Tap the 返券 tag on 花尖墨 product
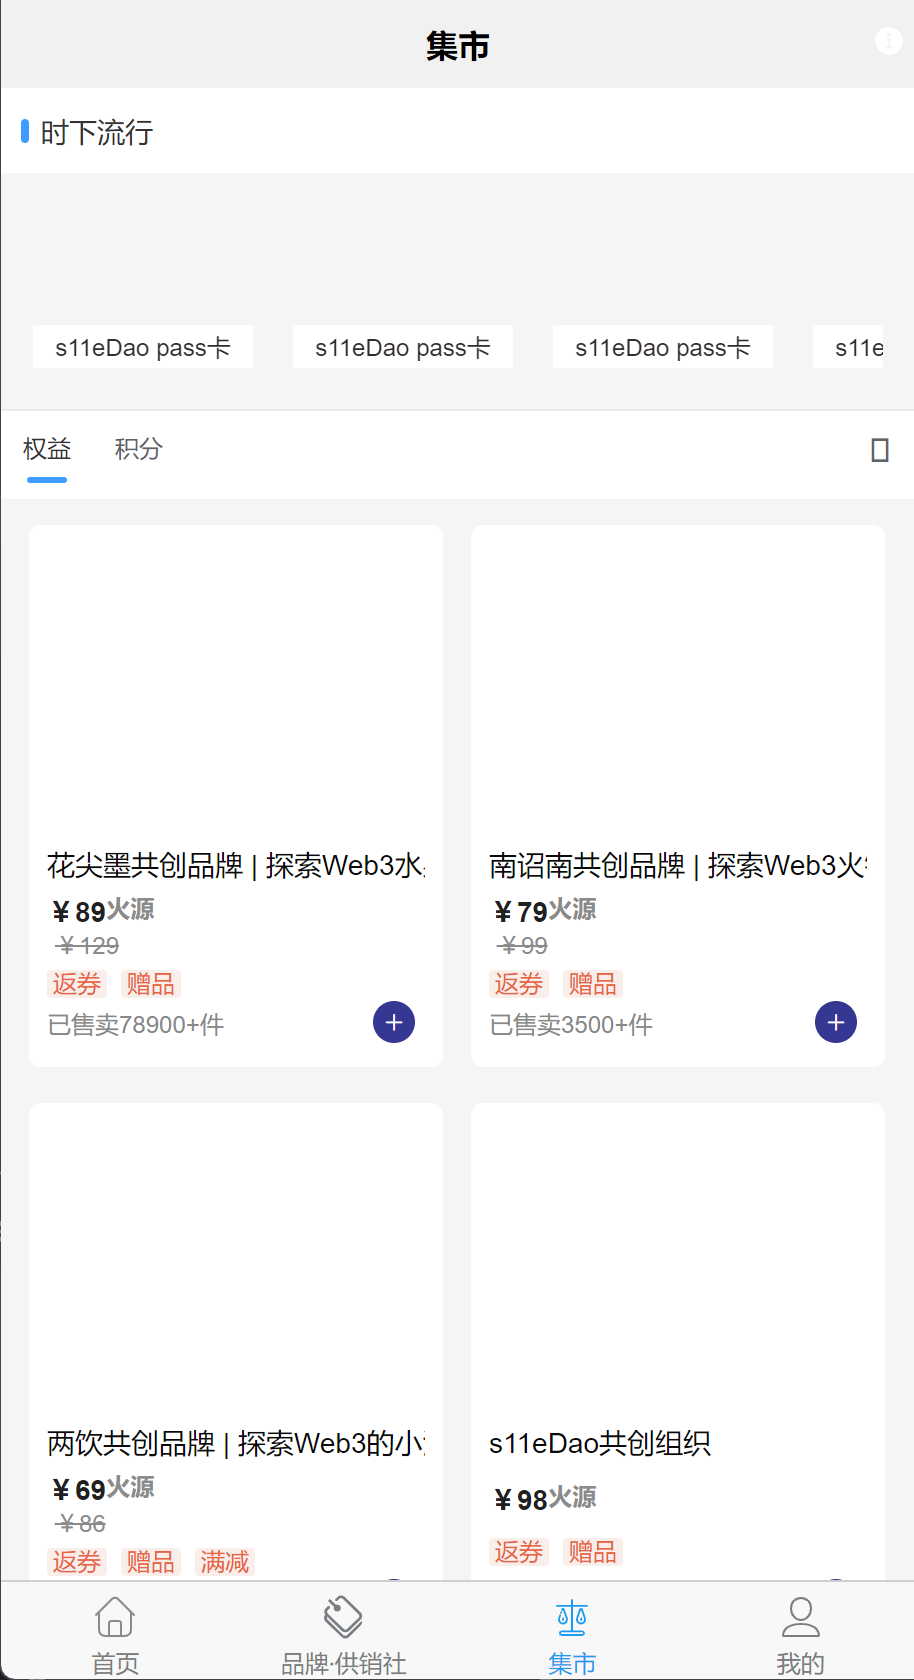 point(77,984)
